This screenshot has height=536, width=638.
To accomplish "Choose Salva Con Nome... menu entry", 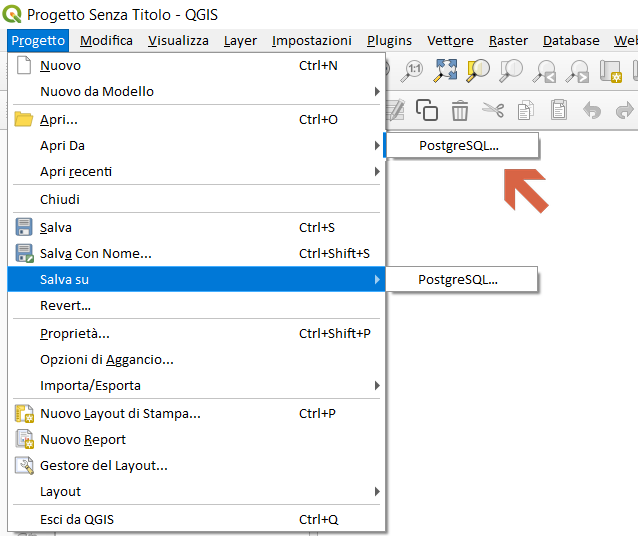I will click(96, 254).
